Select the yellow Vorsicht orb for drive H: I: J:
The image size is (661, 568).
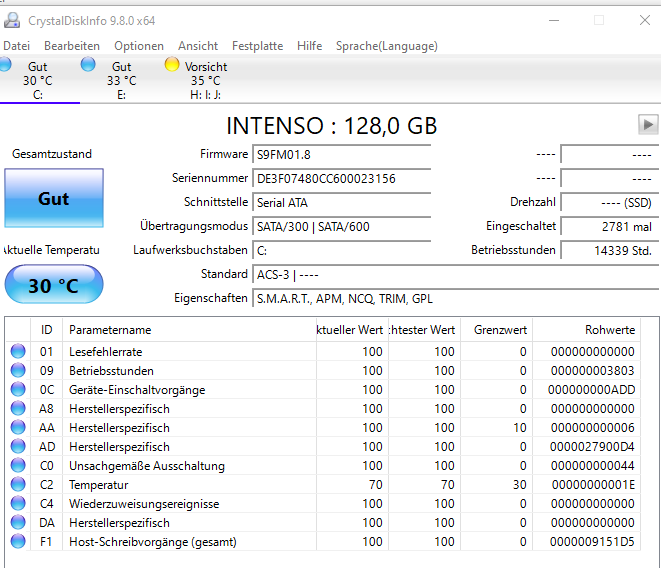click(x=172, y=65)
